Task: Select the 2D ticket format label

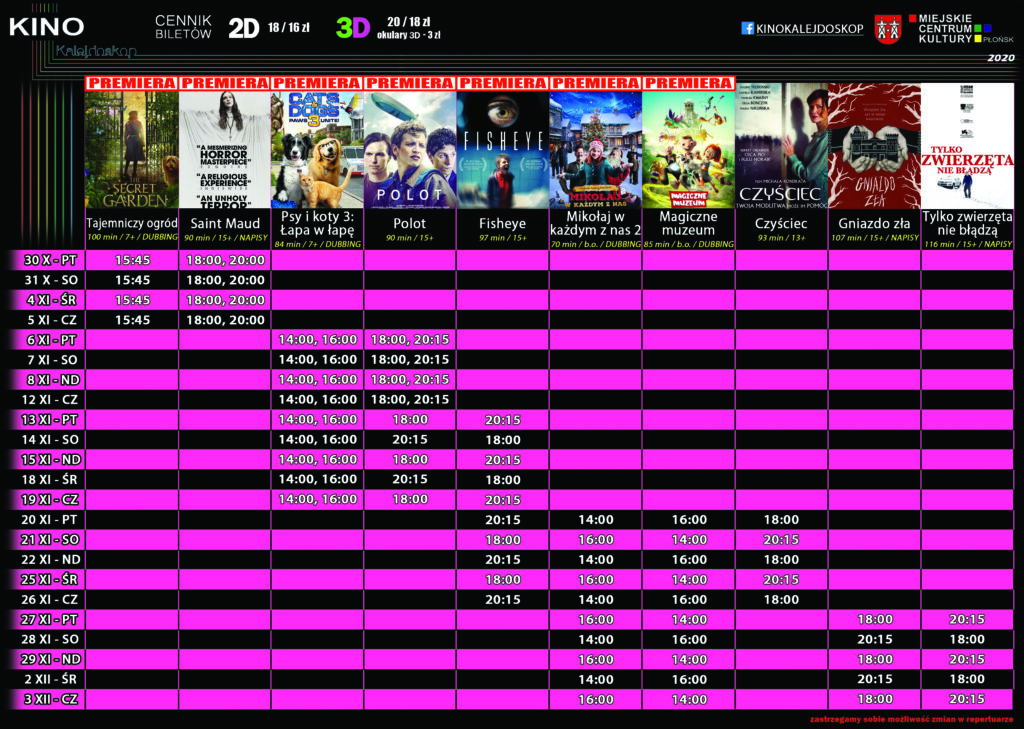Action: pos(244,29)
